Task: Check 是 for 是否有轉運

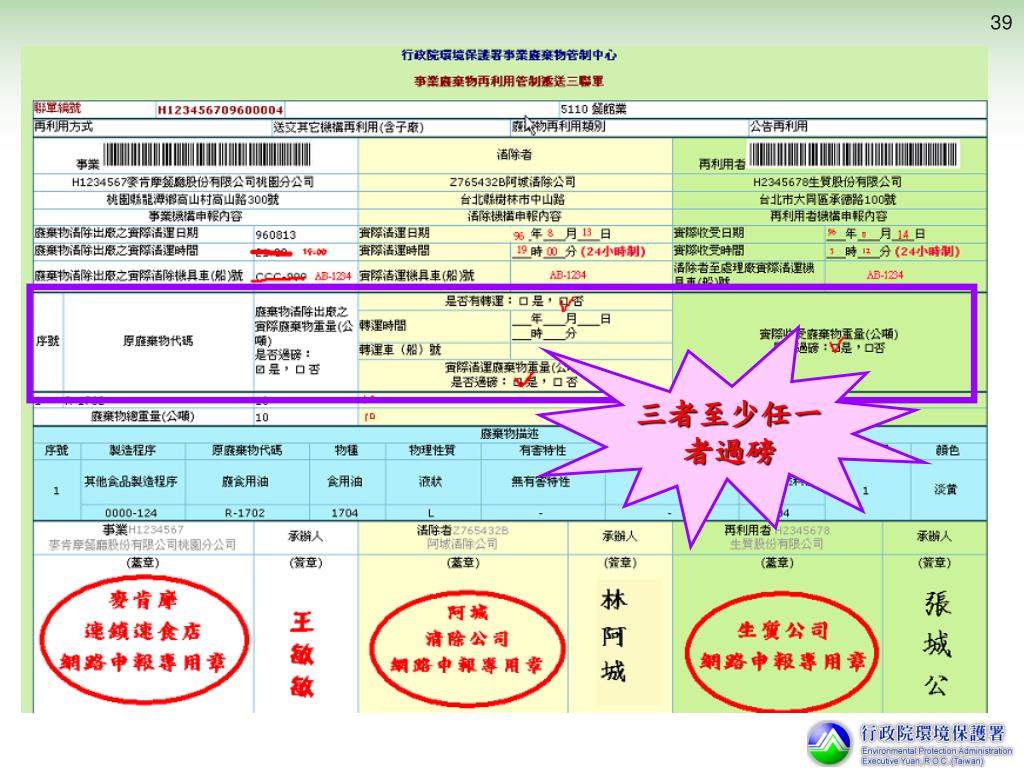Action: pos(524,302)
